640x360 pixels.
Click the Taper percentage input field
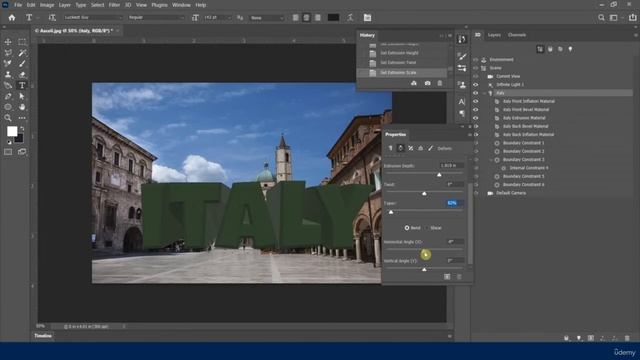pyautogui.click(x=454, y=203)
